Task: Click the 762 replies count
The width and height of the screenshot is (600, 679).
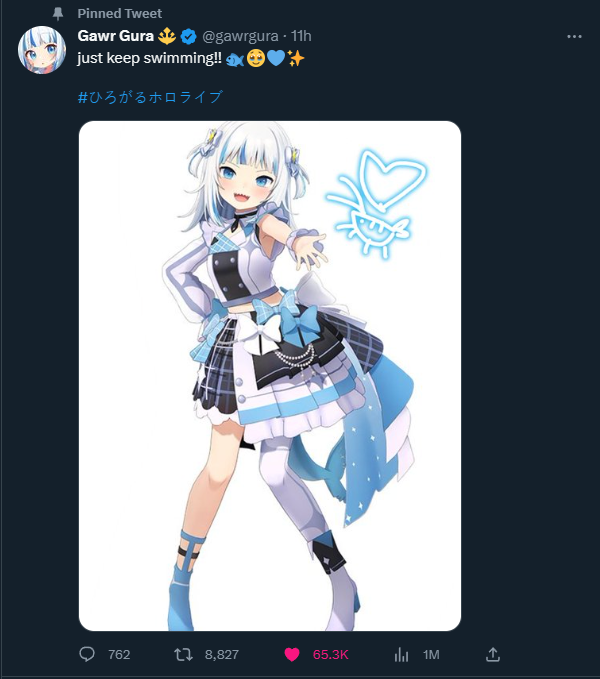Action: [119, 654]
